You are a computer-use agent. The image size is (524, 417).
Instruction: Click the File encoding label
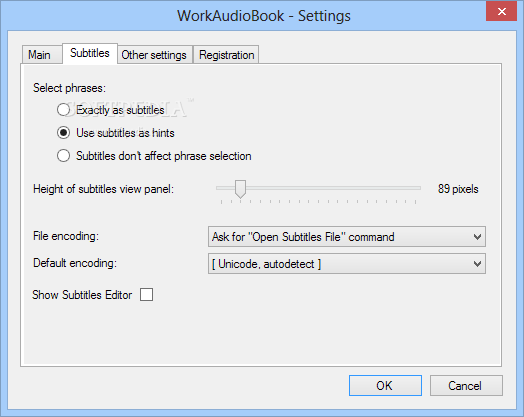(66, 236)
